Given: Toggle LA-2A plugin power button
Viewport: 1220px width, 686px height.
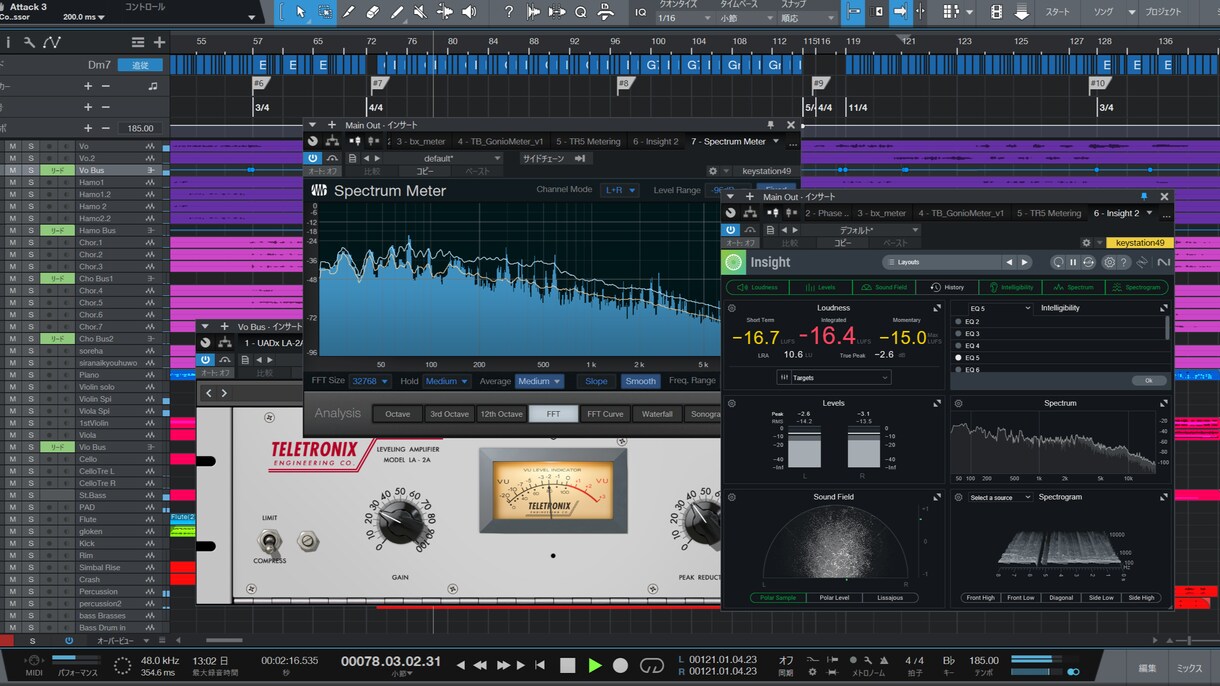Looking at the screenshot, I should [205, 360].
